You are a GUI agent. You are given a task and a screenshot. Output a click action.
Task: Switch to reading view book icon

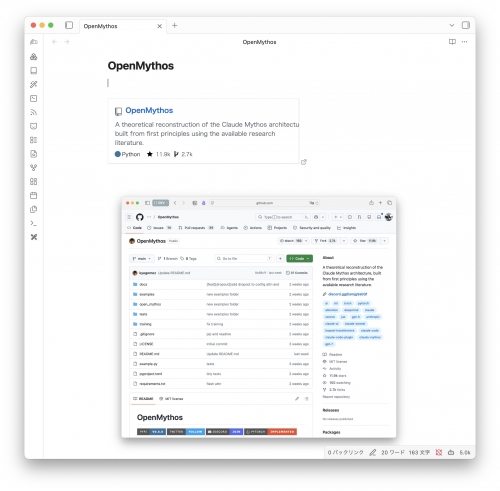coord(452,42)
